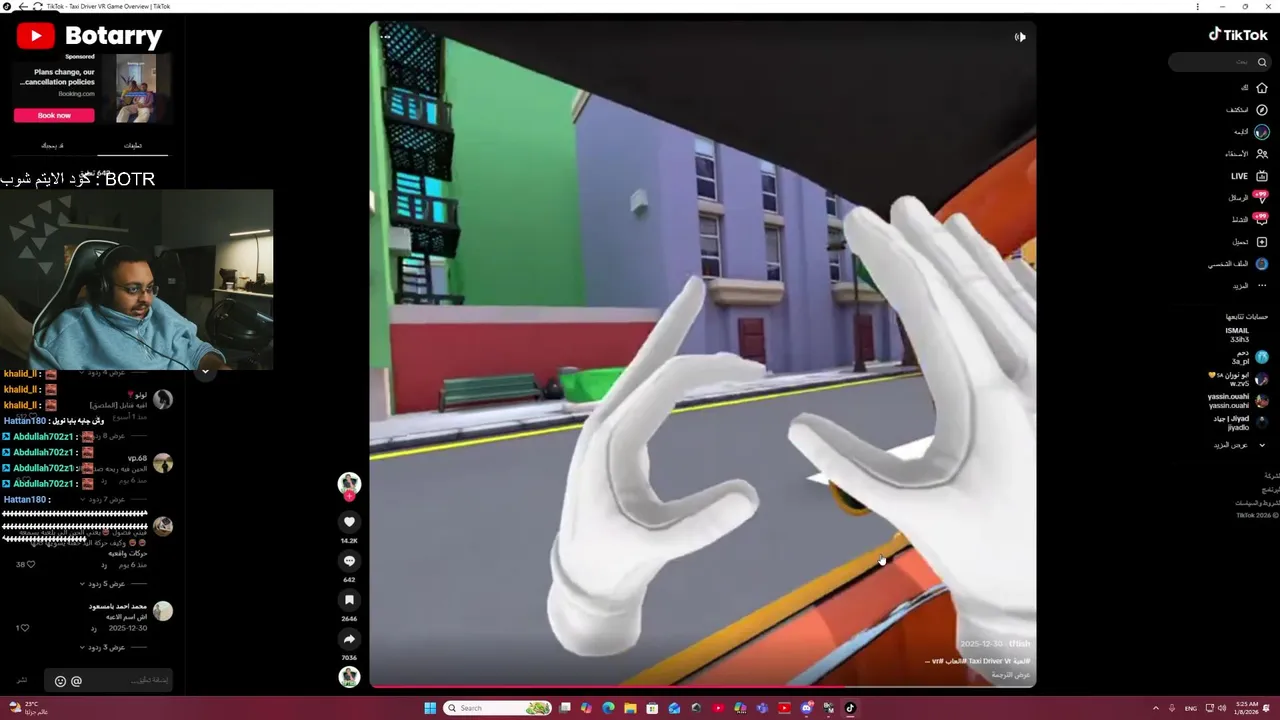1280x720 pixels.
Task: Open Messages with the 99+ badge
Action: click(x=1261, y=198)
